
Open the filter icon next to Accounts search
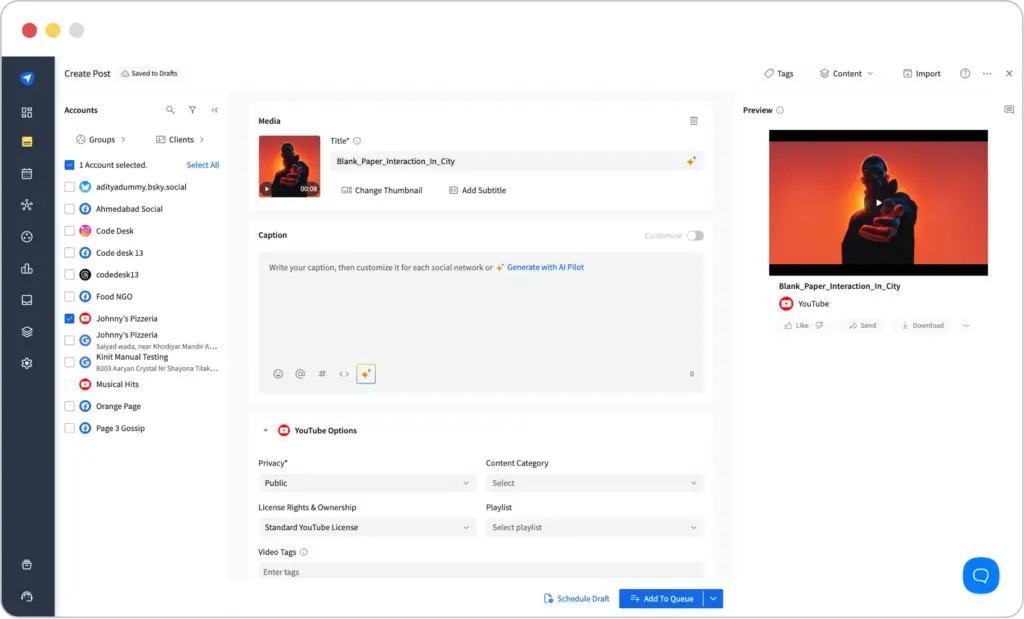[x=192, y=110]
